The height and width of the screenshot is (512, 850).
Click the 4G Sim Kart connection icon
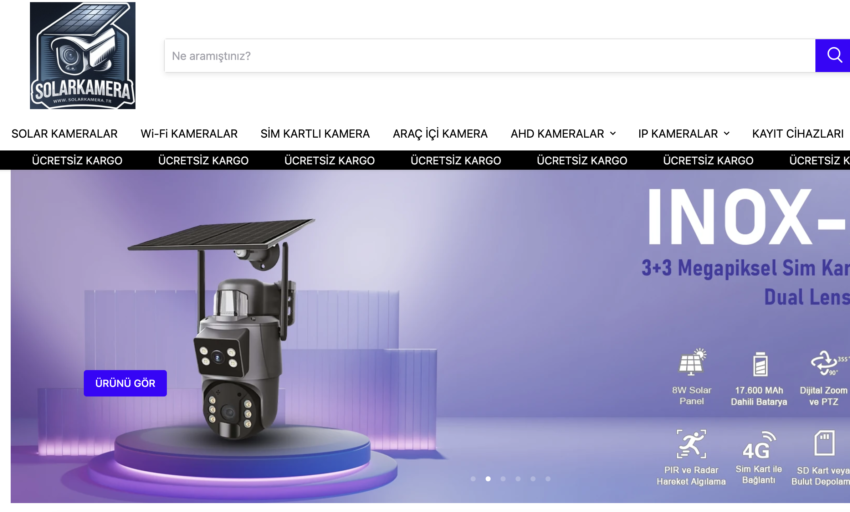pyautogui.click(x=759, y=445)
